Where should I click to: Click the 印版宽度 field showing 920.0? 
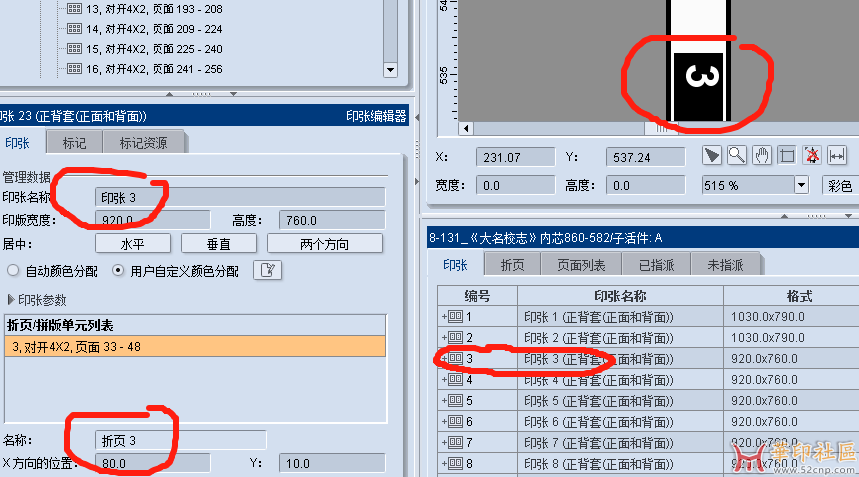click(x=152, y=220)
